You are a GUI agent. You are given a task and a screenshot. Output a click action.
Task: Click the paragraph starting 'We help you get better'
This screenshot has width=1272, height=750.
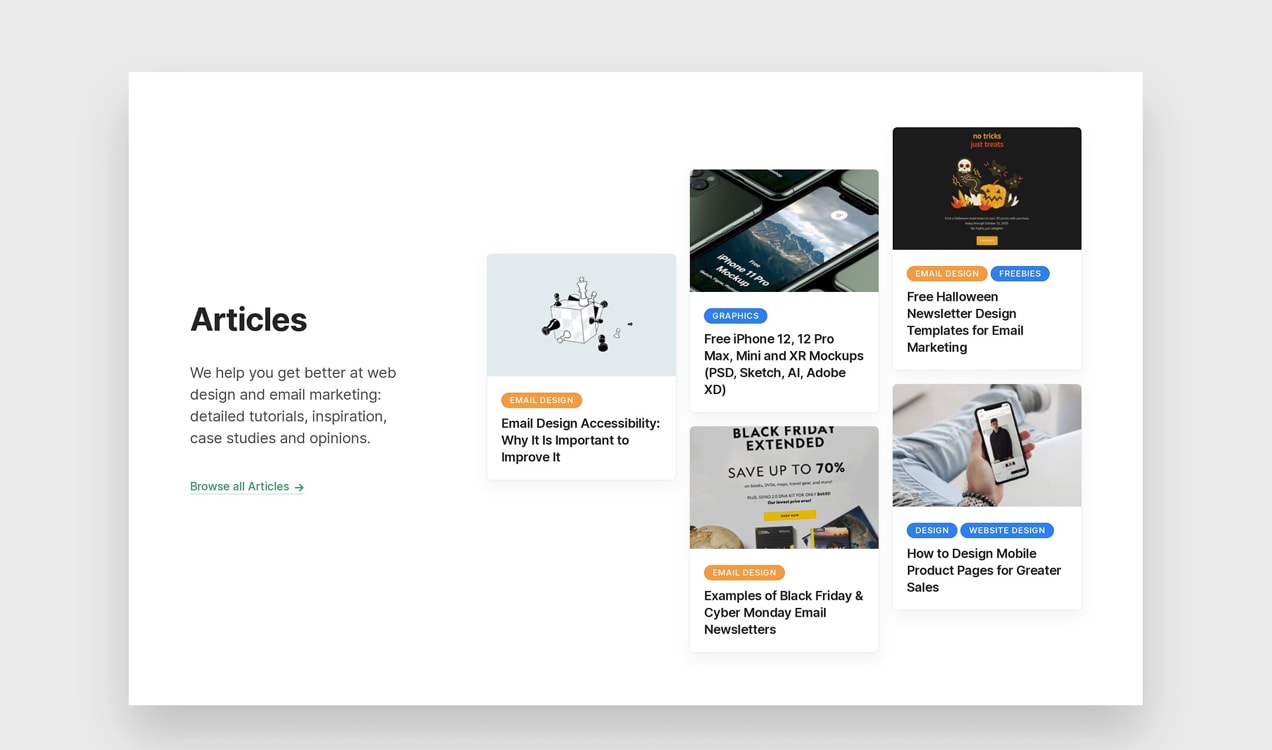click(293, 405)
